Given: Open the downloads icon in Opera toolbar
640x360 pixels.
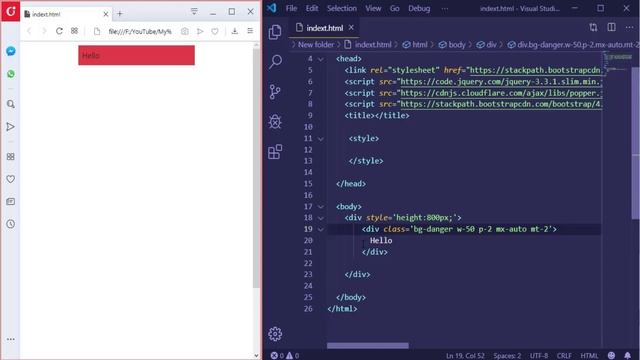Looking at the screenshot, I should (235, 31).
